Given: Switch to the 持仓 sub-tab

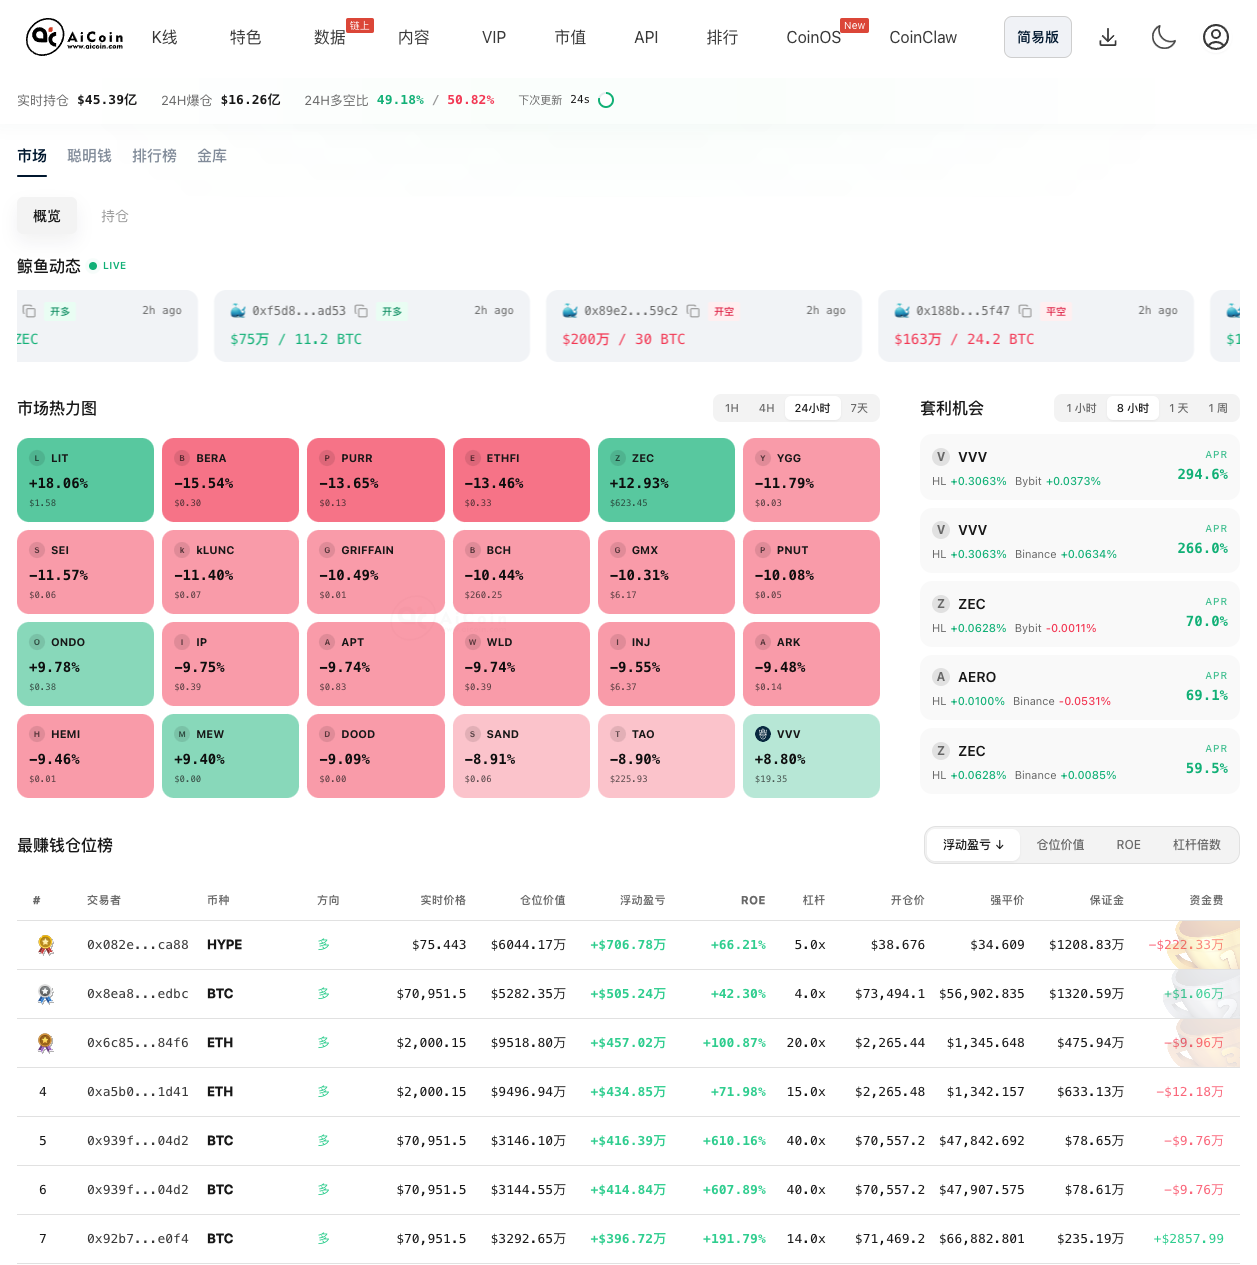Looking at the screenshot, I should (115, 216).
